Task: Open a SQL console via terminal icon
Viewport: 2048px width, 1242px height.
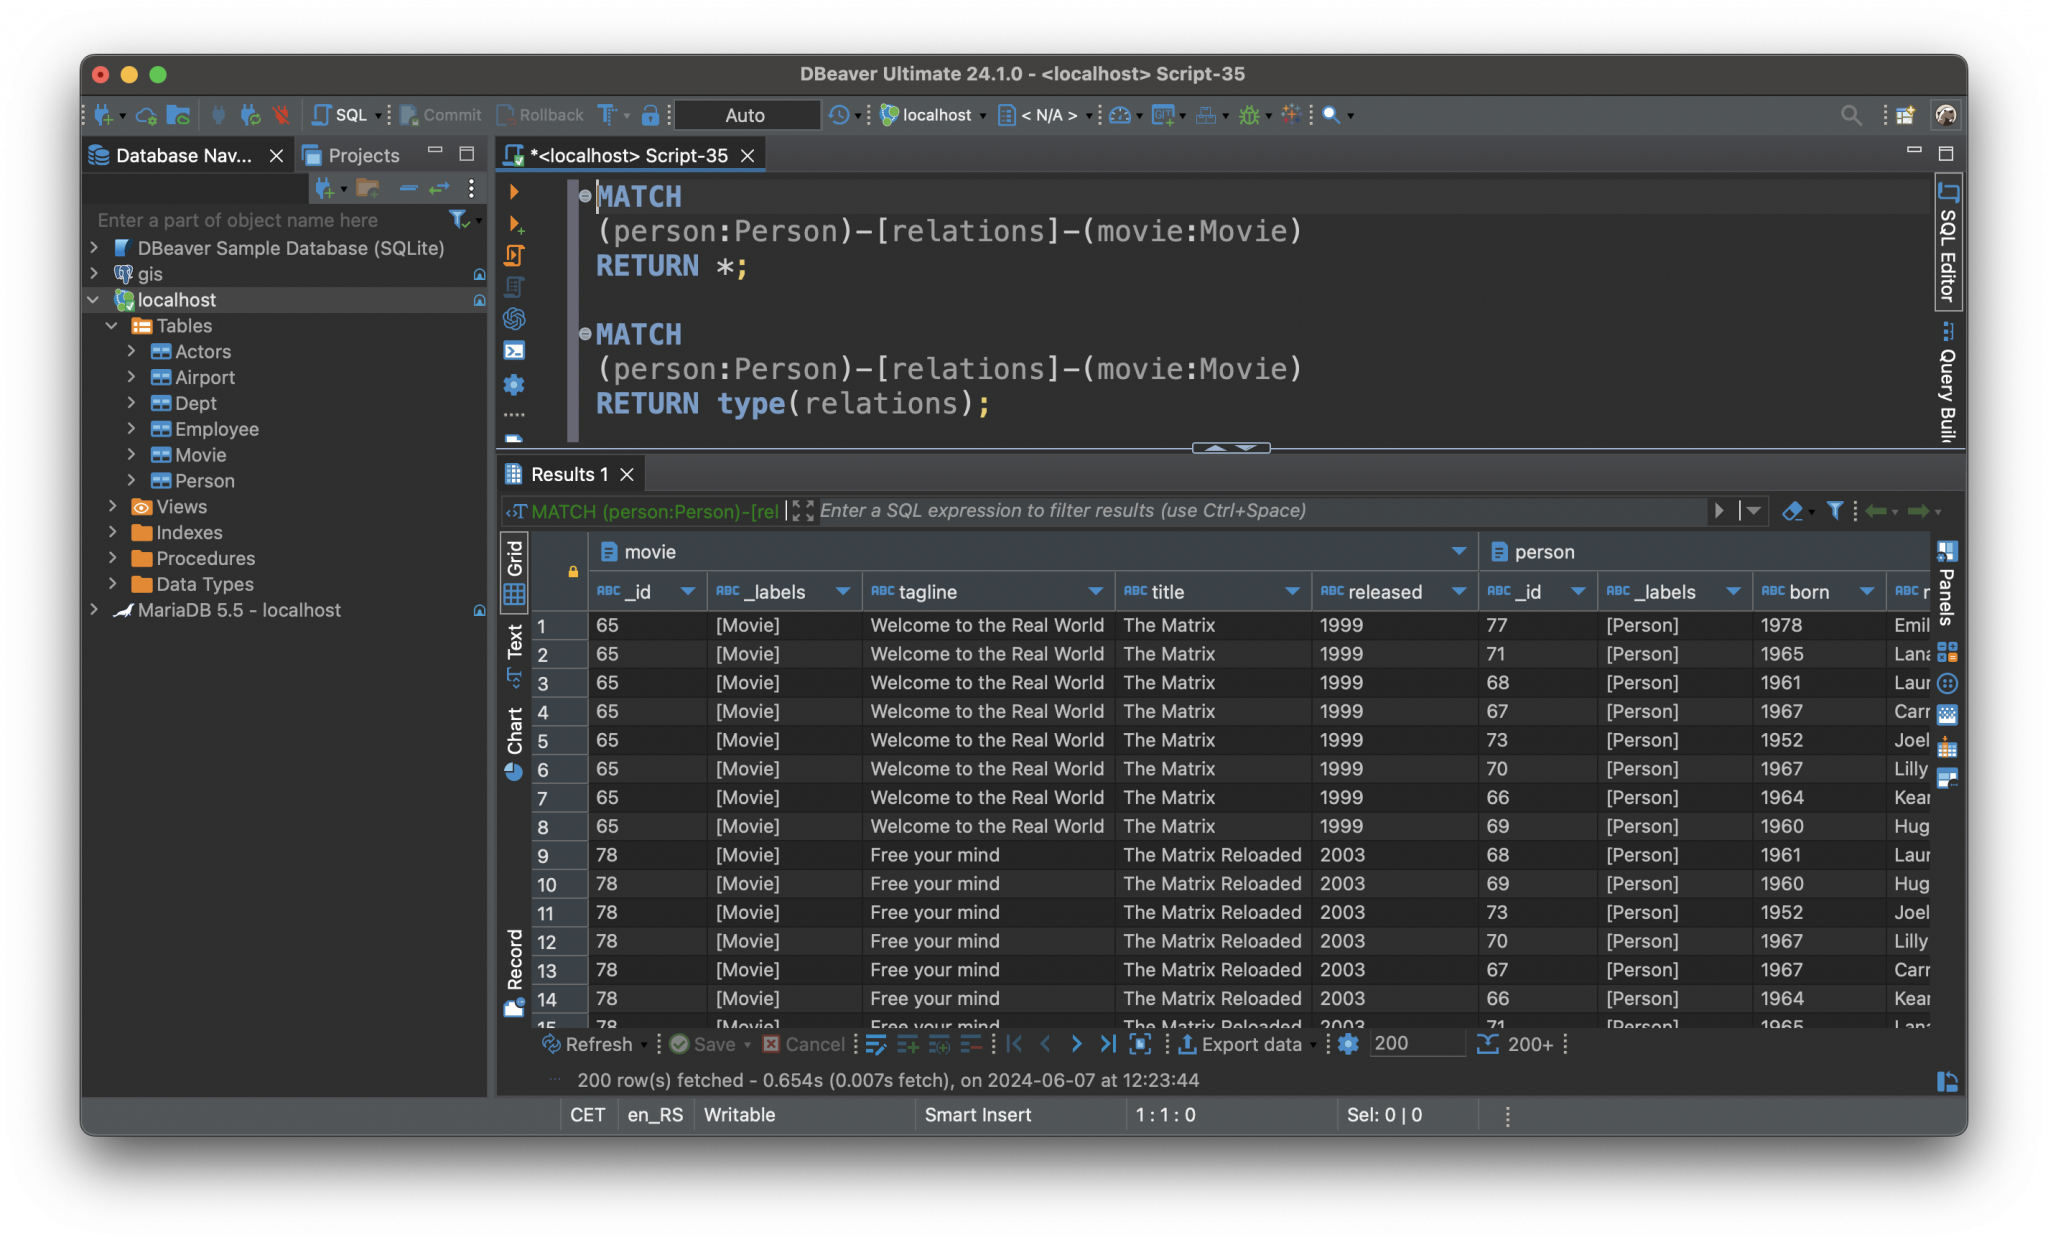Action: pyautogui.click(x=513, y=350)
